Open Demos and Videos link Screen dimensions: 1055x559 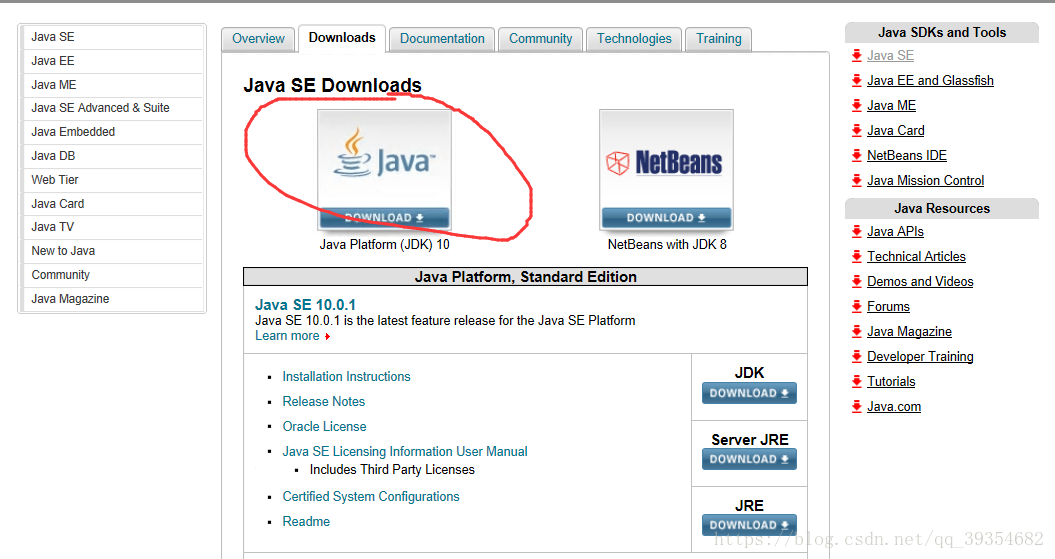coord(920,281)
